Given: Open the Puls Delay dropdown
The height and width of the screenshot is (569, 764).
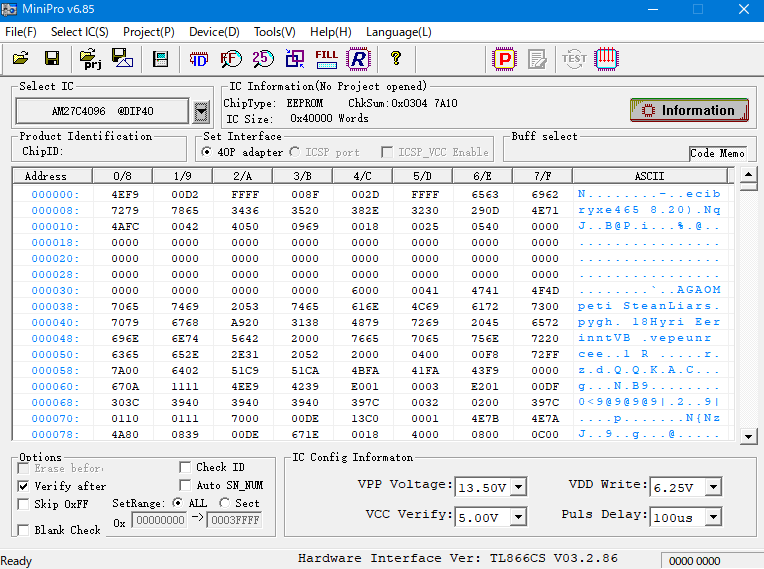Looking at the screenshot, I should click(713, 516).
